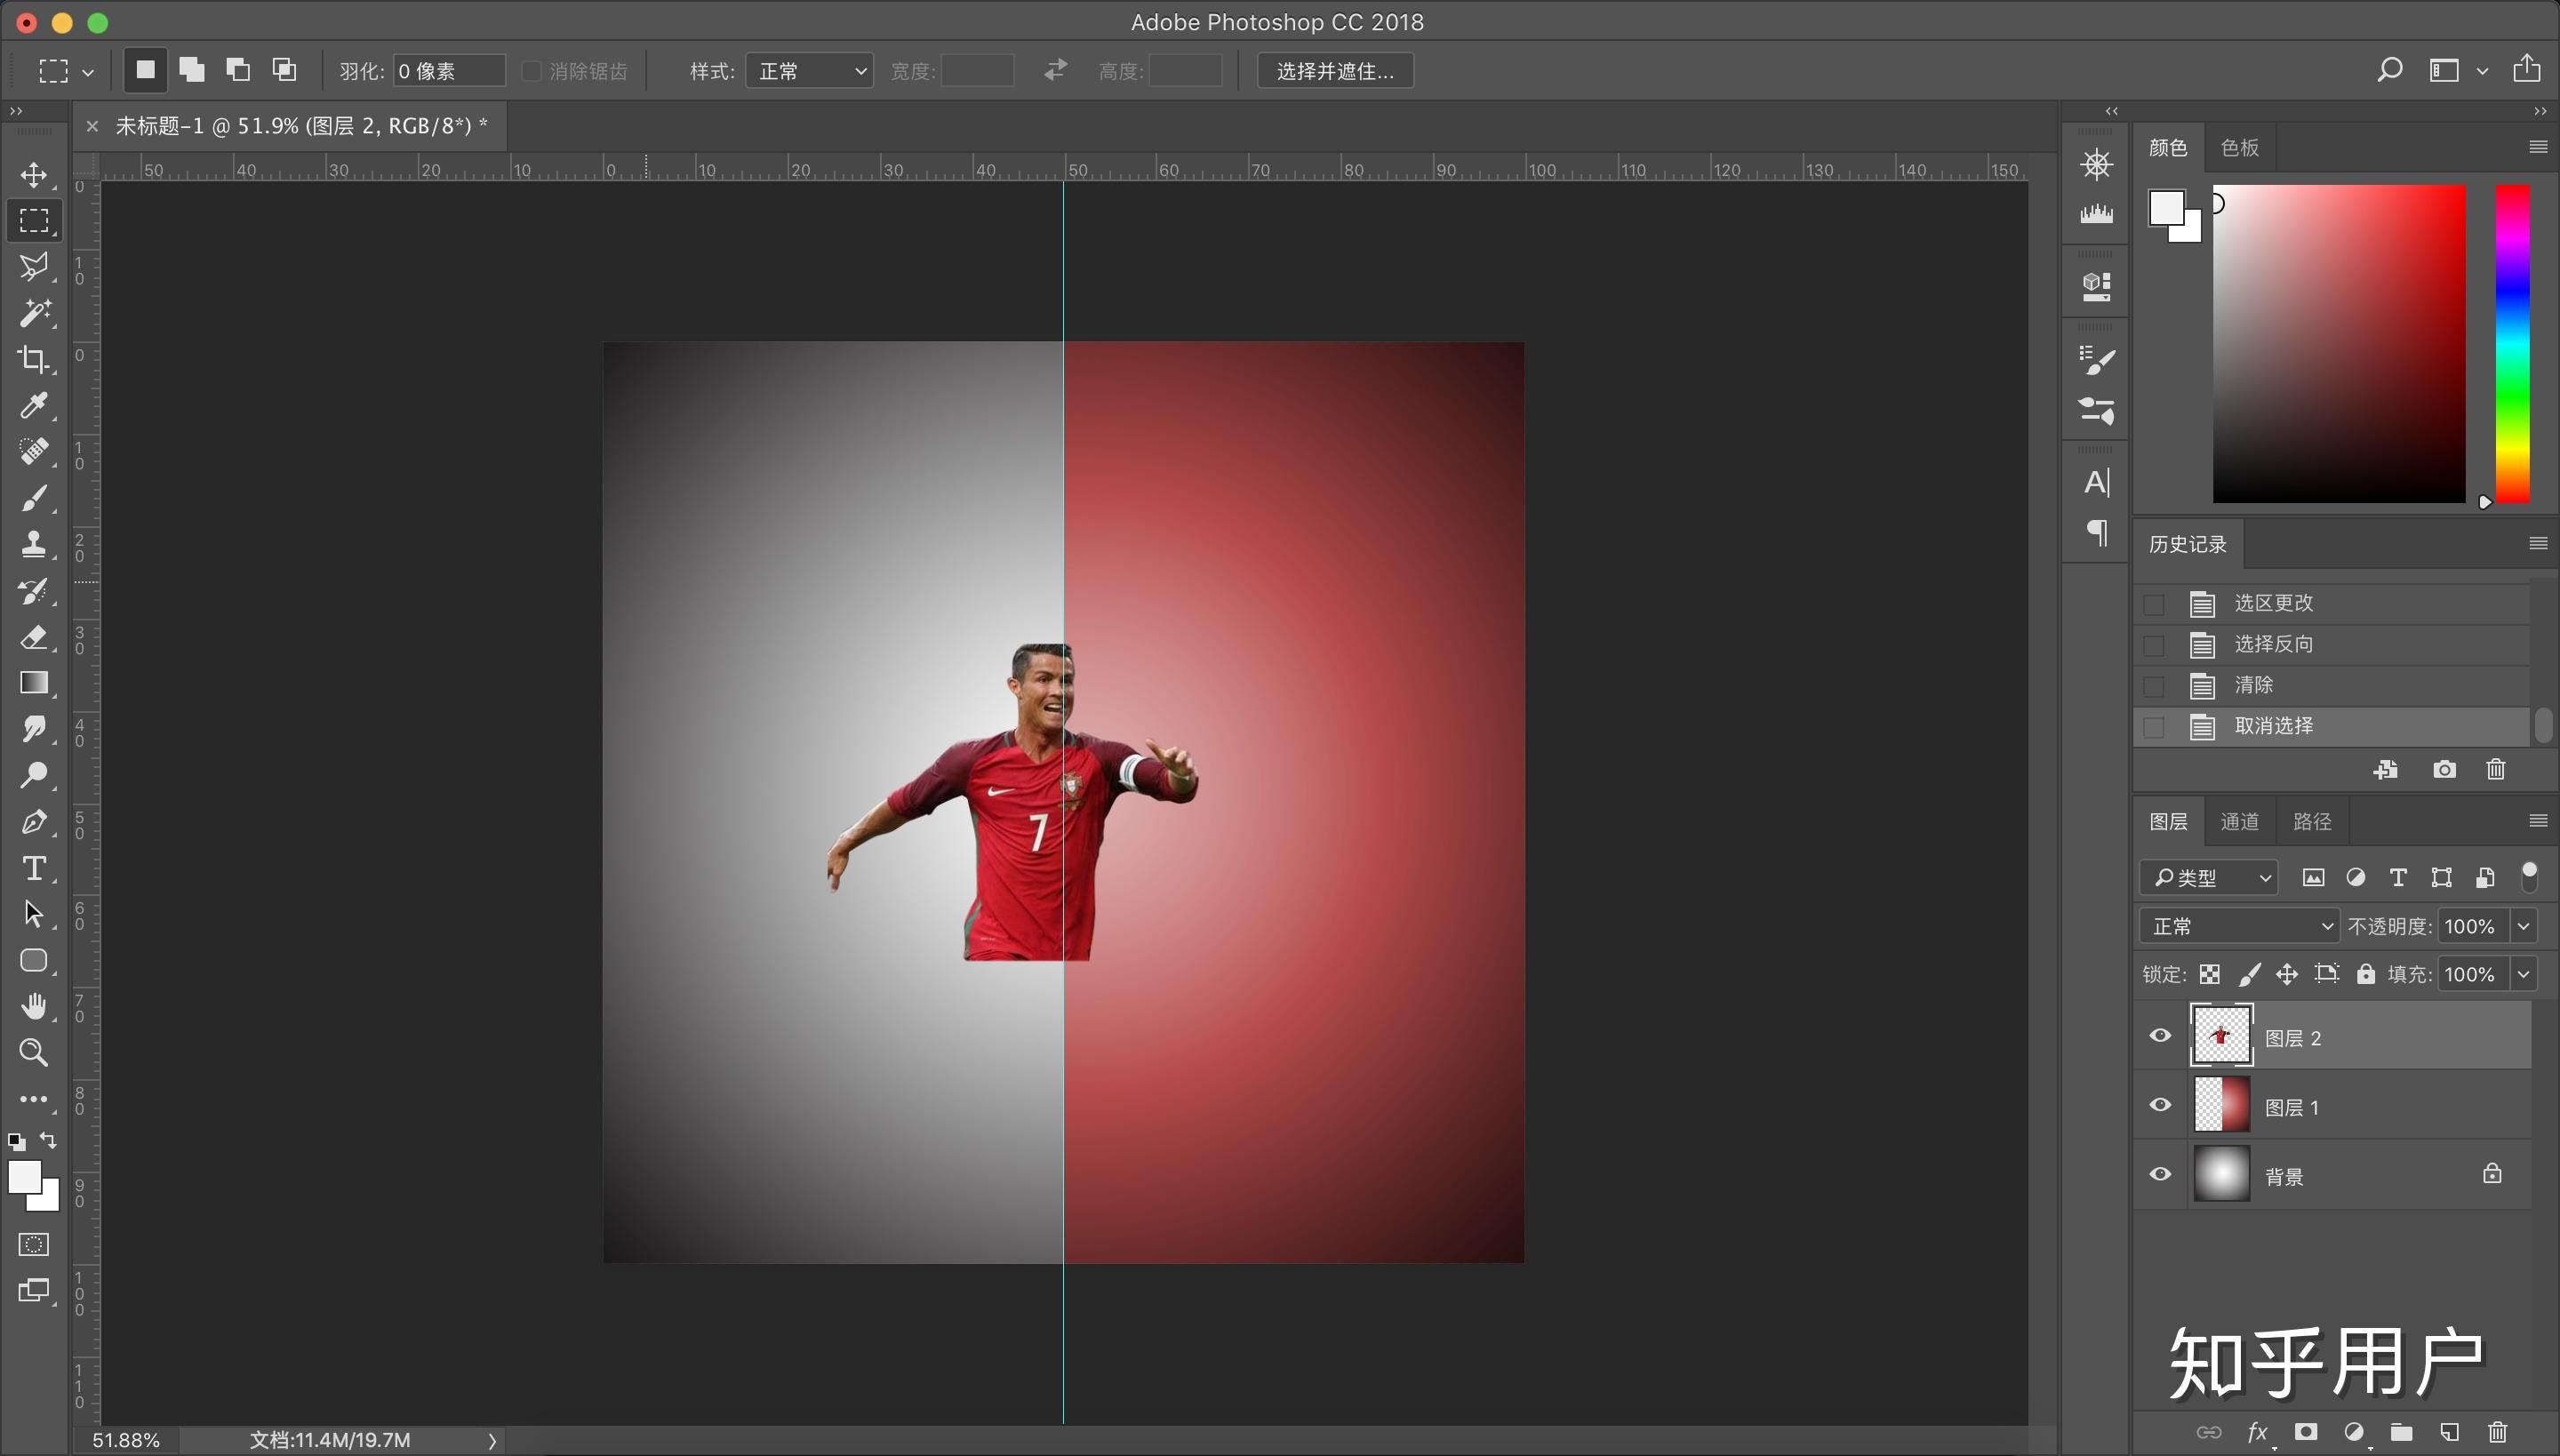This screenshot has width=2560, height=1456.
Task: Click foreground color swatch in toolbar
Action: coord(24,1177)
